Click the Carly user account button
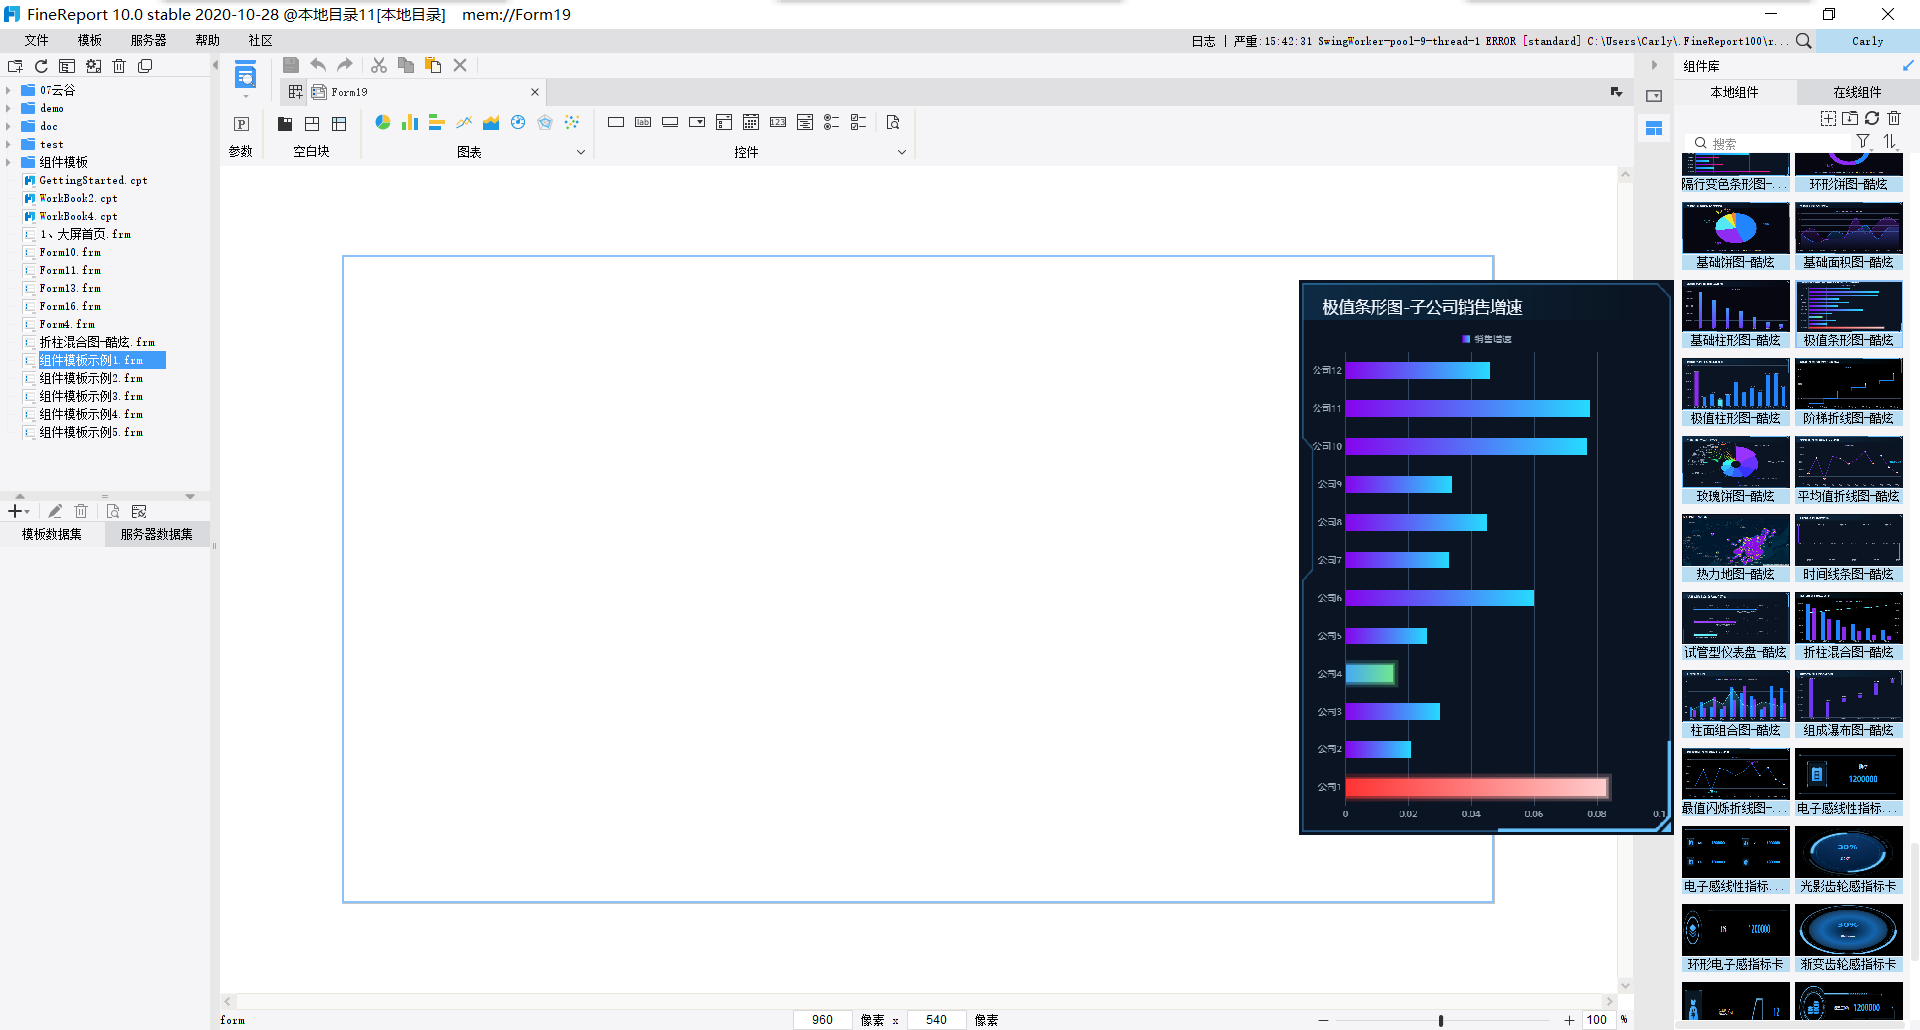1920x1030 pixels. pos(1867,41)
